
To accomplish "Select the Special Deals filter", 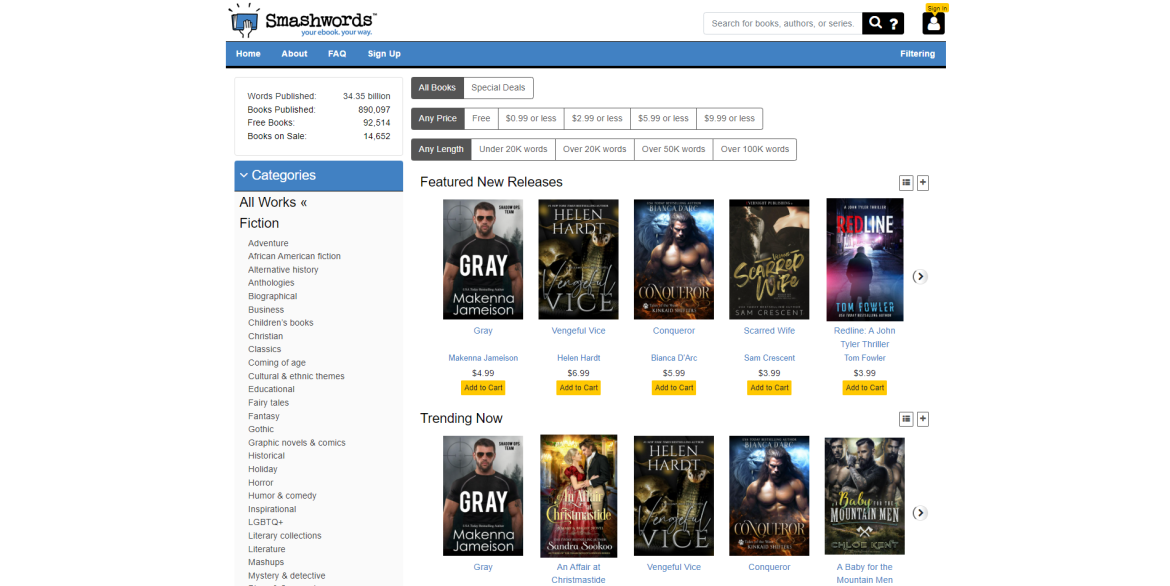I will (x=498, y=87).
